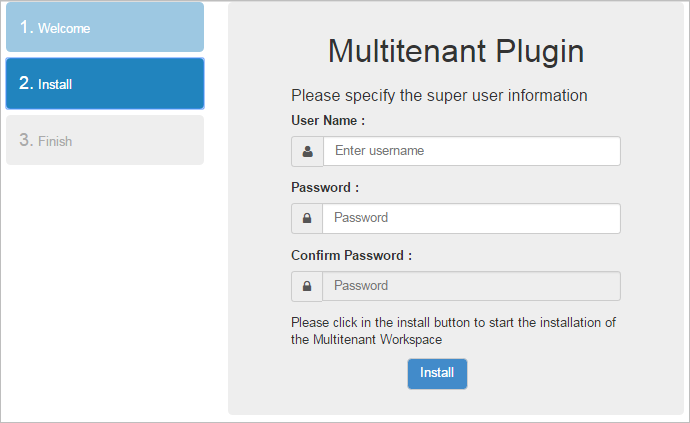Image resolution: width=690 pixels, height=423 pixels.
Task: Focus the Confirm Password input field
Action: [471, 286]
